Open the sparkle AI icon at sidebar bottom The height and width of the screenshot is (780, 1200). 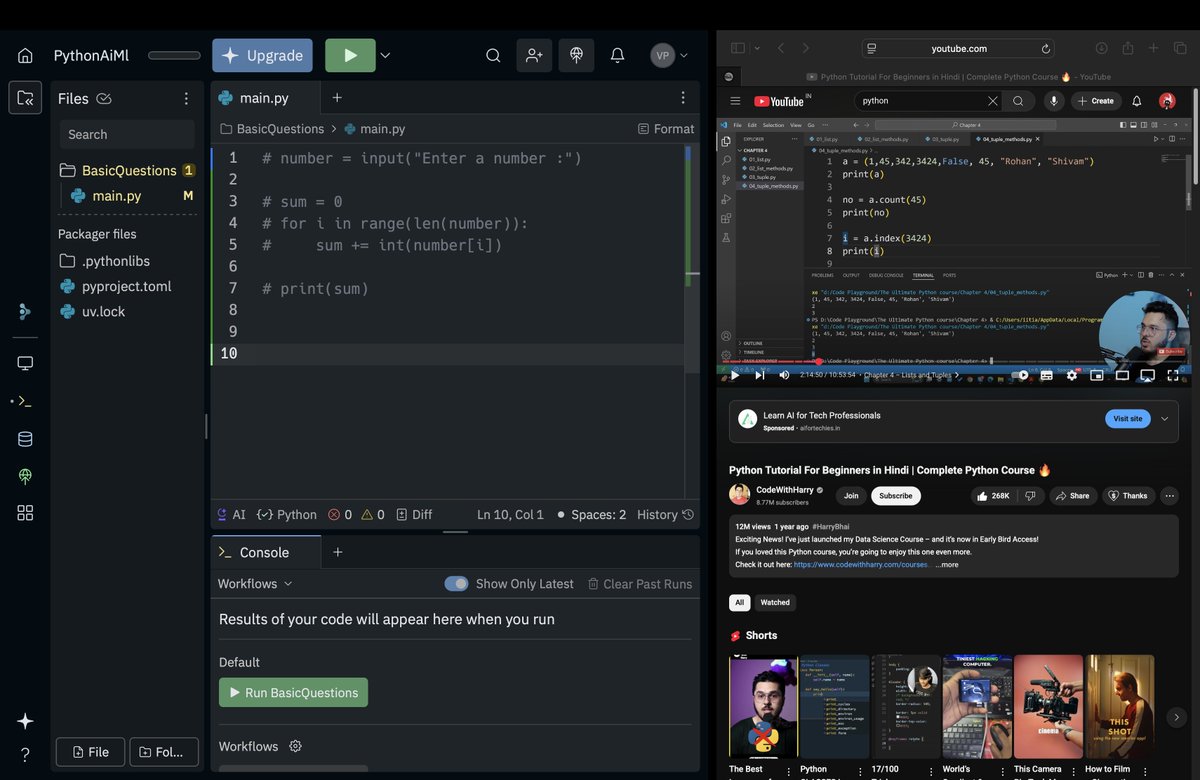click(25, 721)
